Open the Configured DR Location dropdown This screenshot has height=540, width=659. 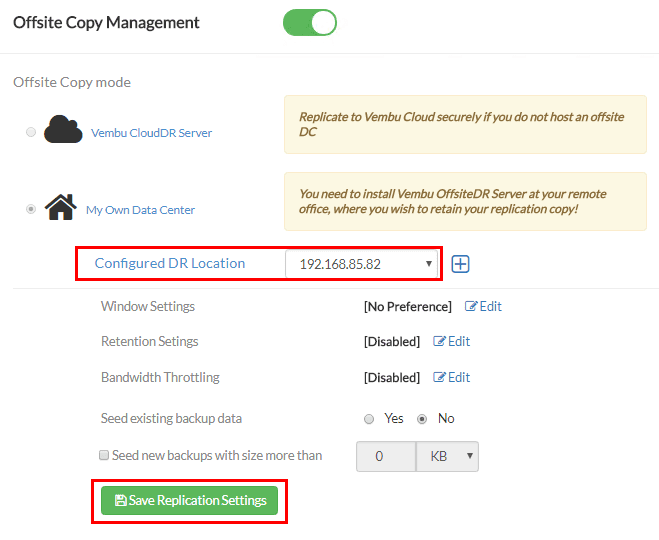pos(362,264)
